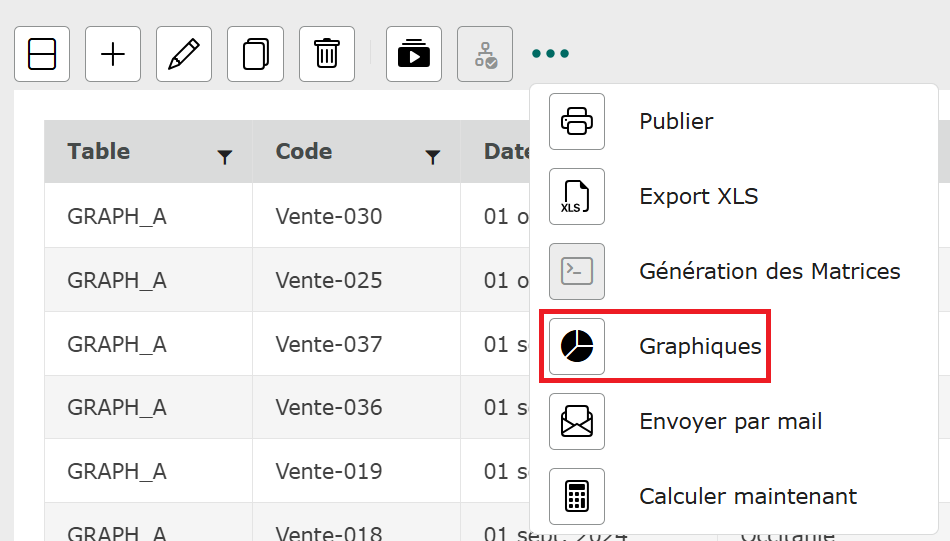Viewport: 950px width, 541px height.
Task: Add a new record with plus icon
Action: click(x=113, y=54)
